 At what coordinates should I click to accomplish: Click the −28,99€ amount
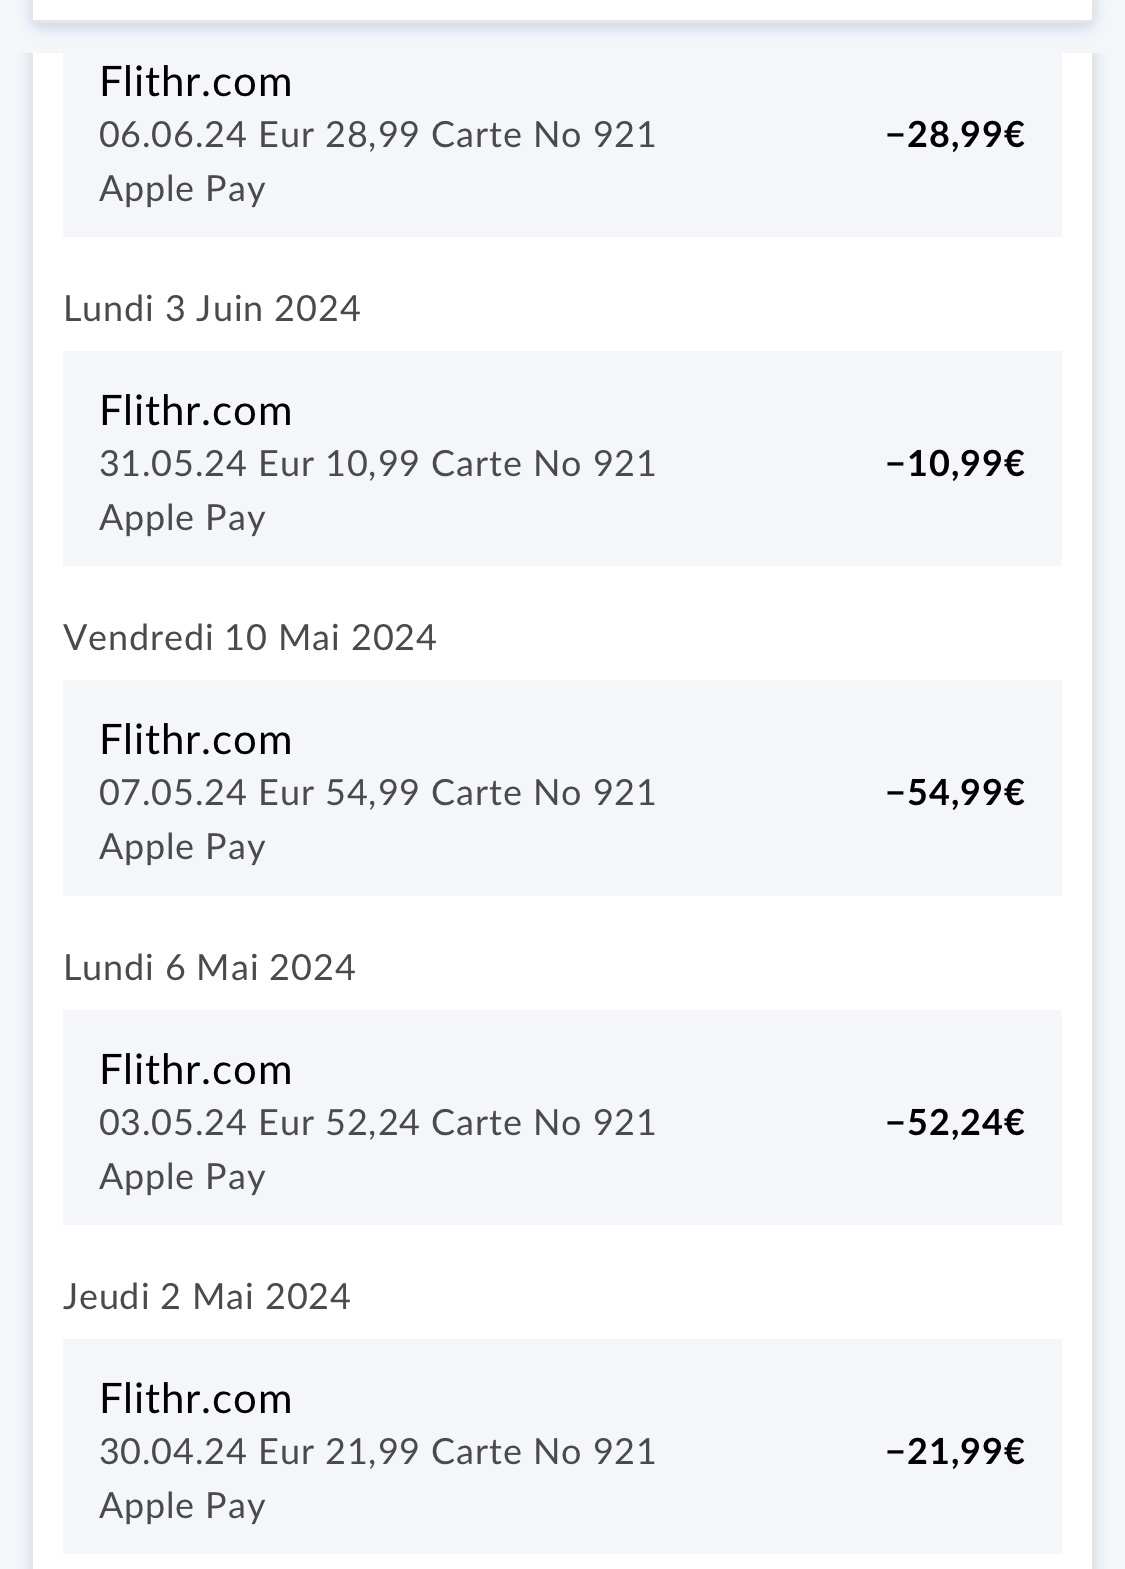point(955,134)
